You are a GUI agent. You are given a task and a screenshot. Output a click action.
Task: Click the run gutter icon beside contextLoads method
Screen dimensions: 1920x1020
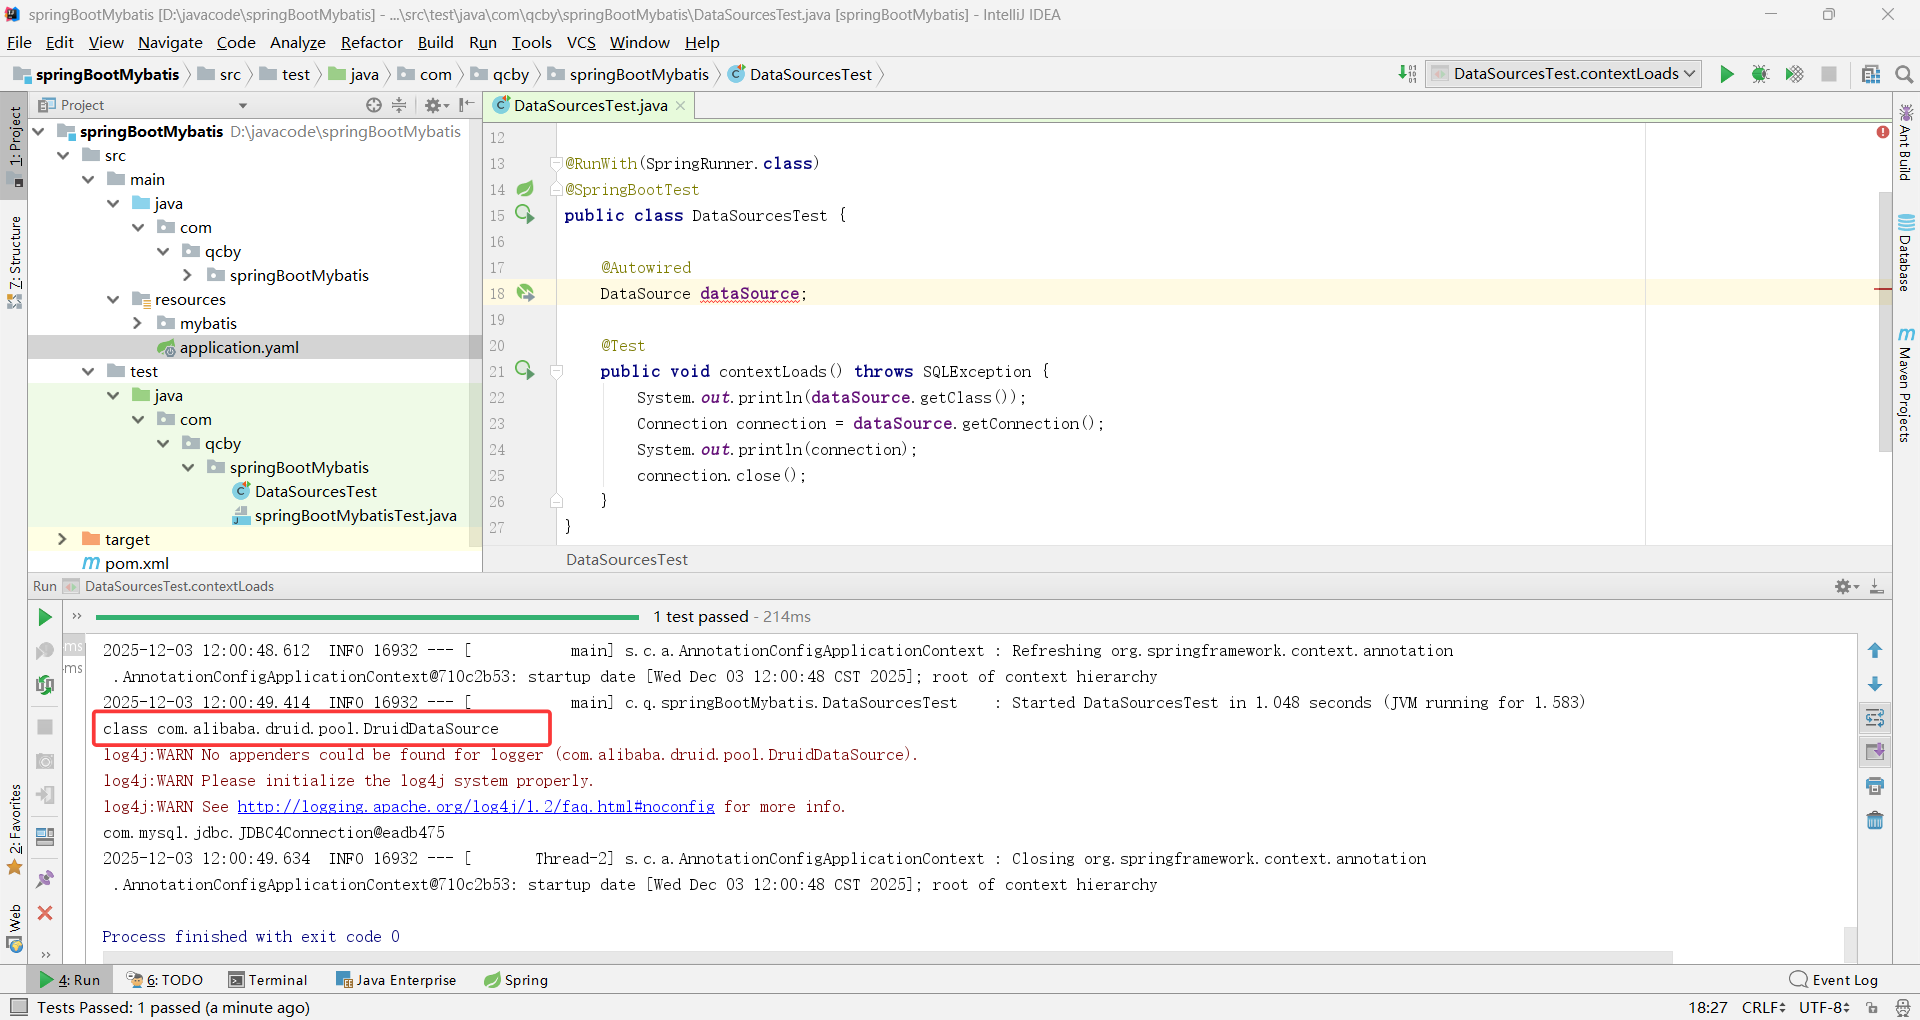point(525,371)
